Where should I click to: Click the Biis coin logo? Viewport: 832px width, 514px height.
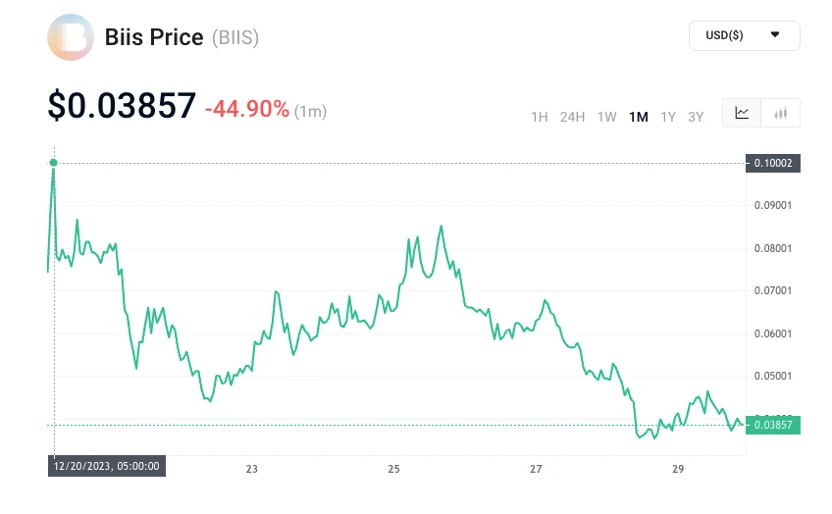coord(71,38)
